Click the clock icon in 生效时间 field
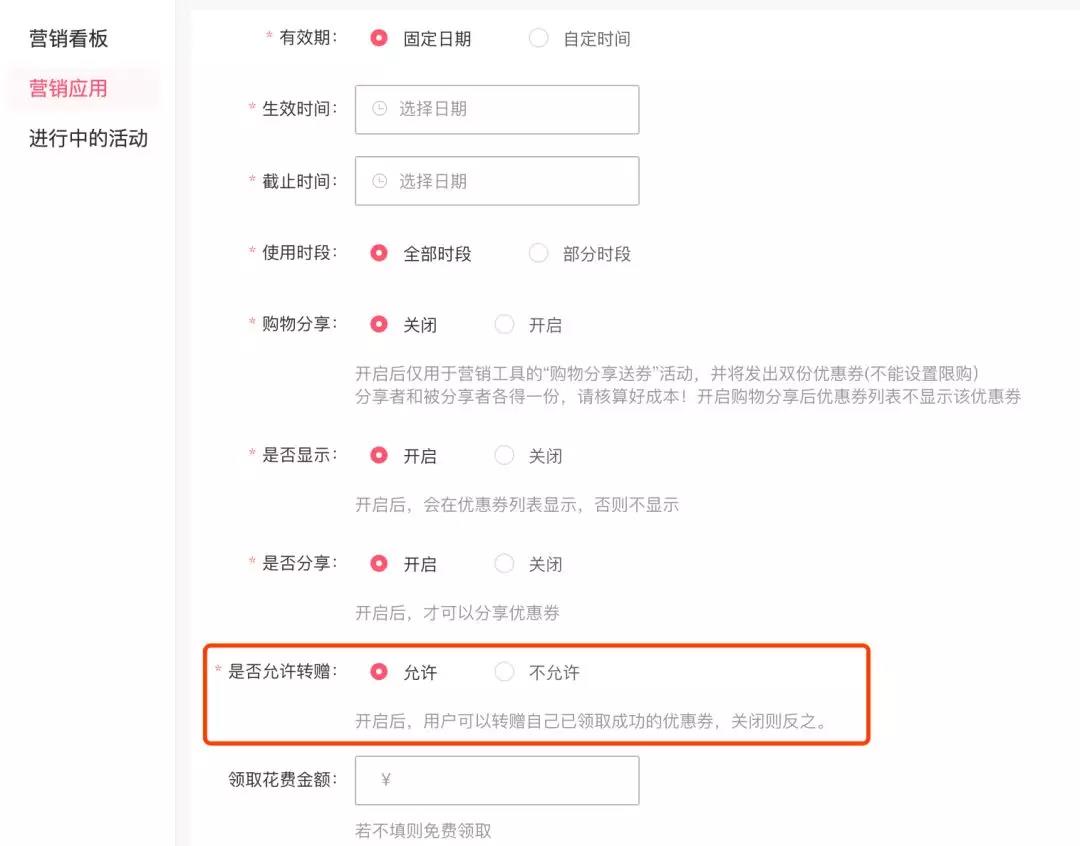The width and height of the screenshot is (1080, 846). (x=380, y=109)
